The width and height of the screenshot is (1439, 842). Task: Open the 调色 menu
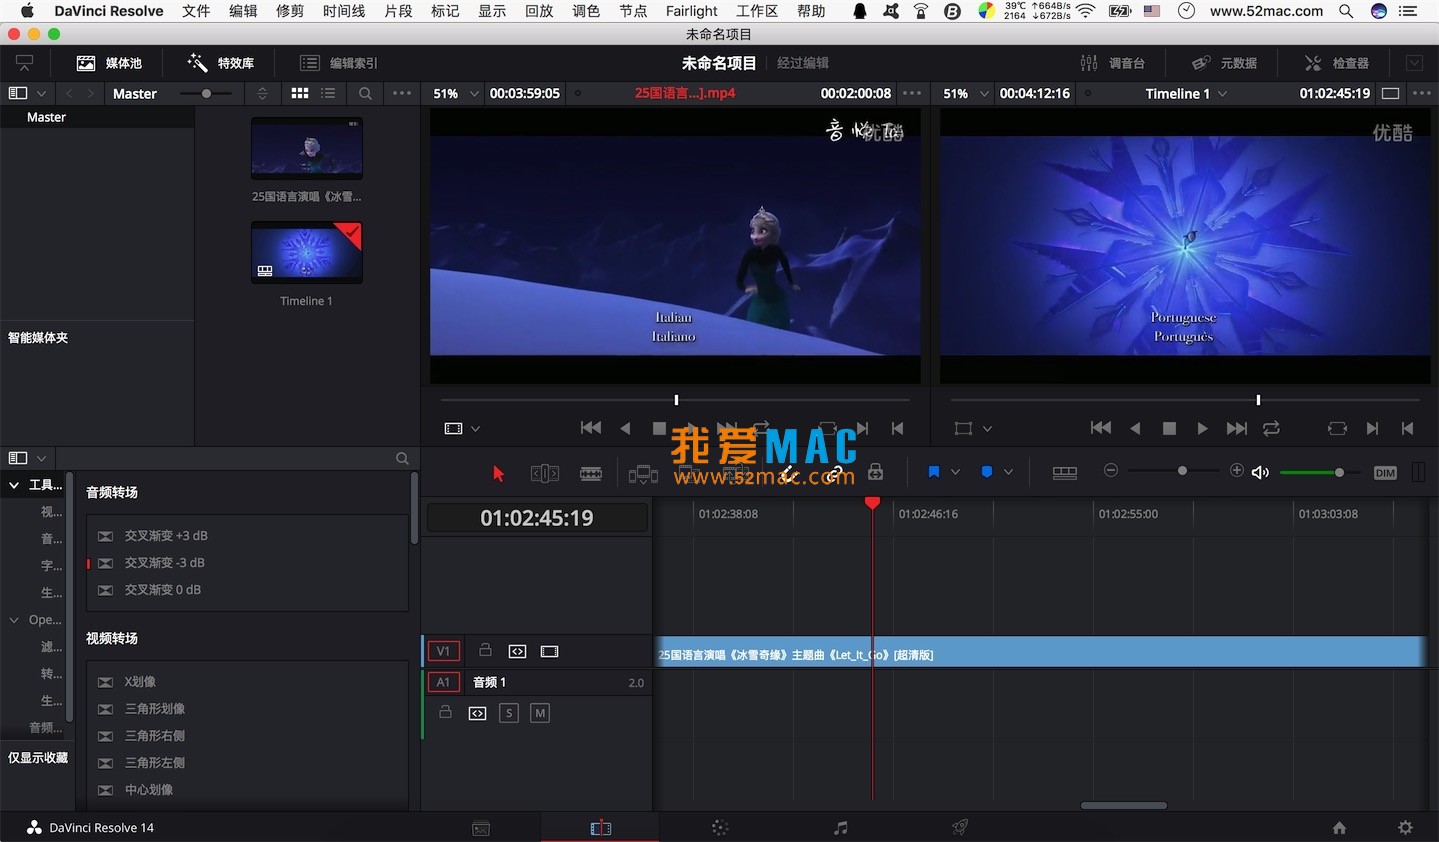click(x=586, y=11)
